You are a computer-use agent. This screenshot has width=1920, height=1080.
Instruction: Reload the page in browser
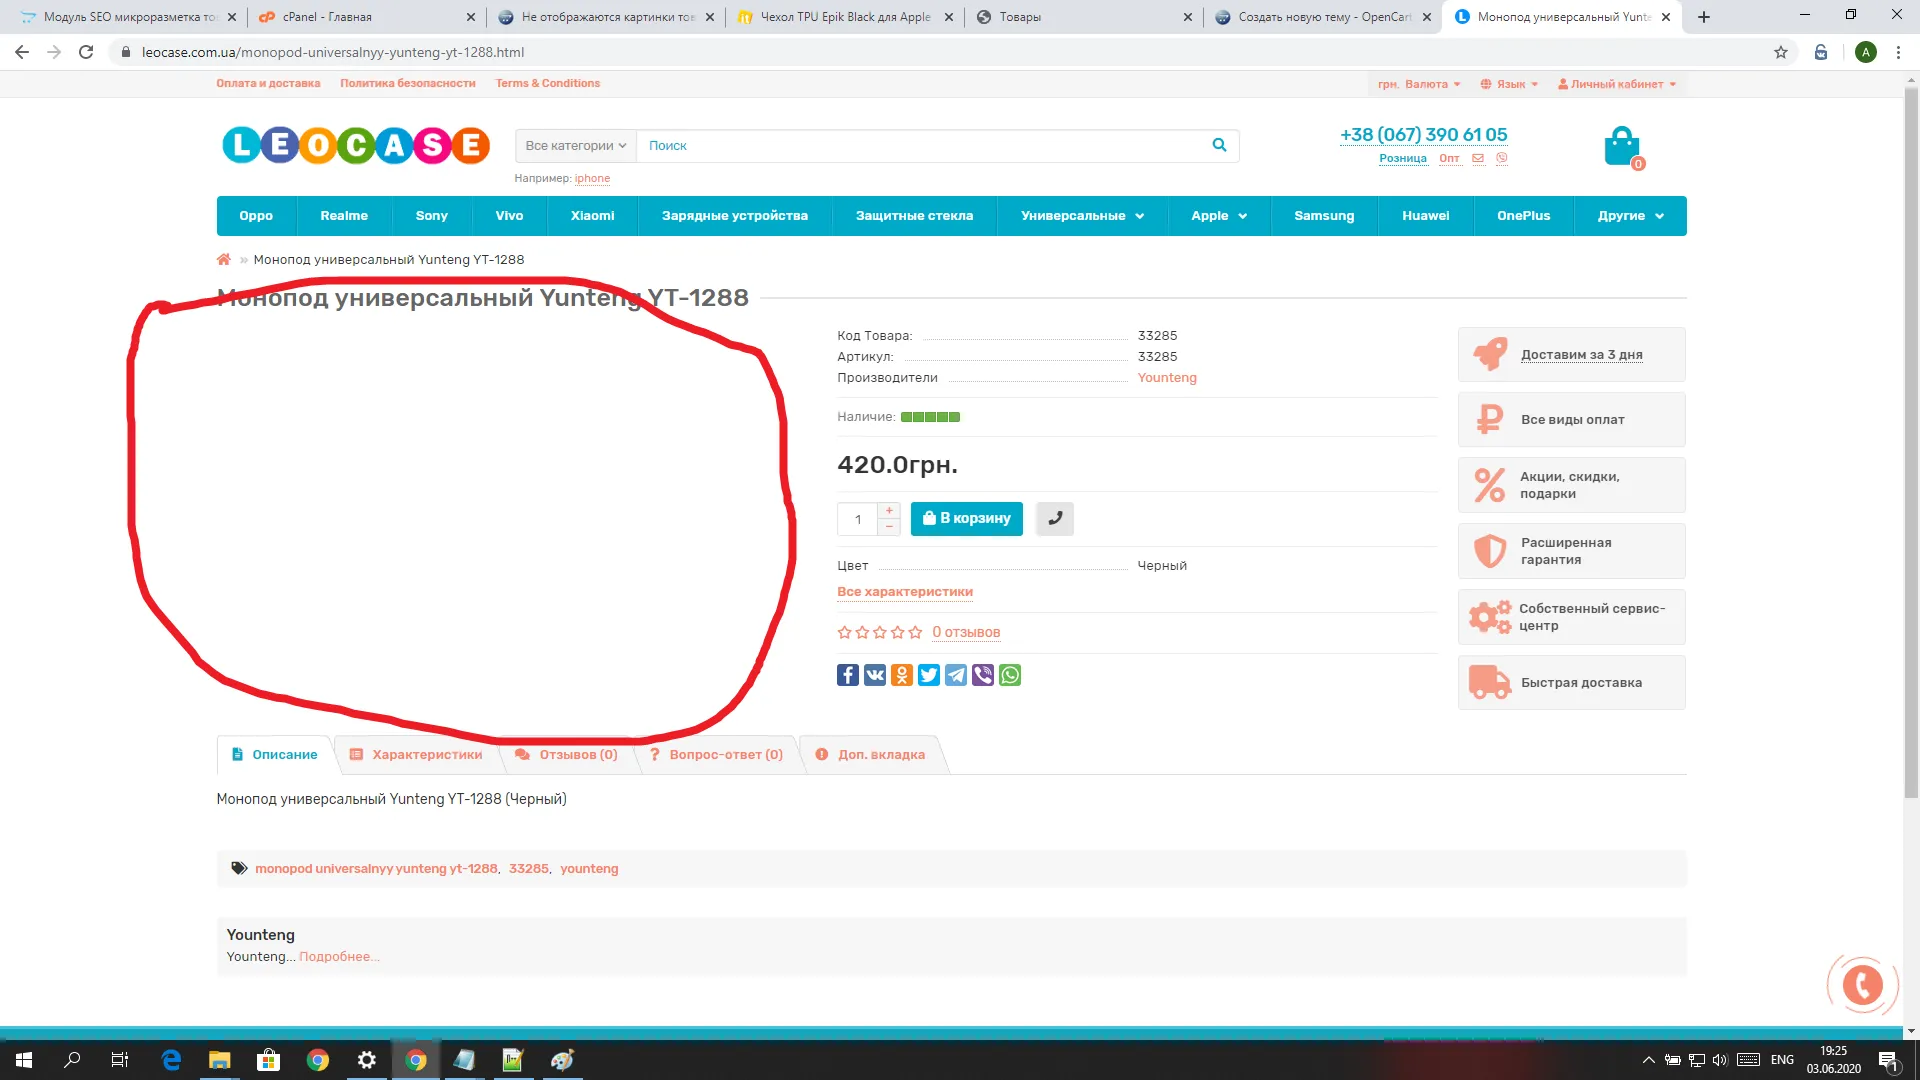coord(86,52)
